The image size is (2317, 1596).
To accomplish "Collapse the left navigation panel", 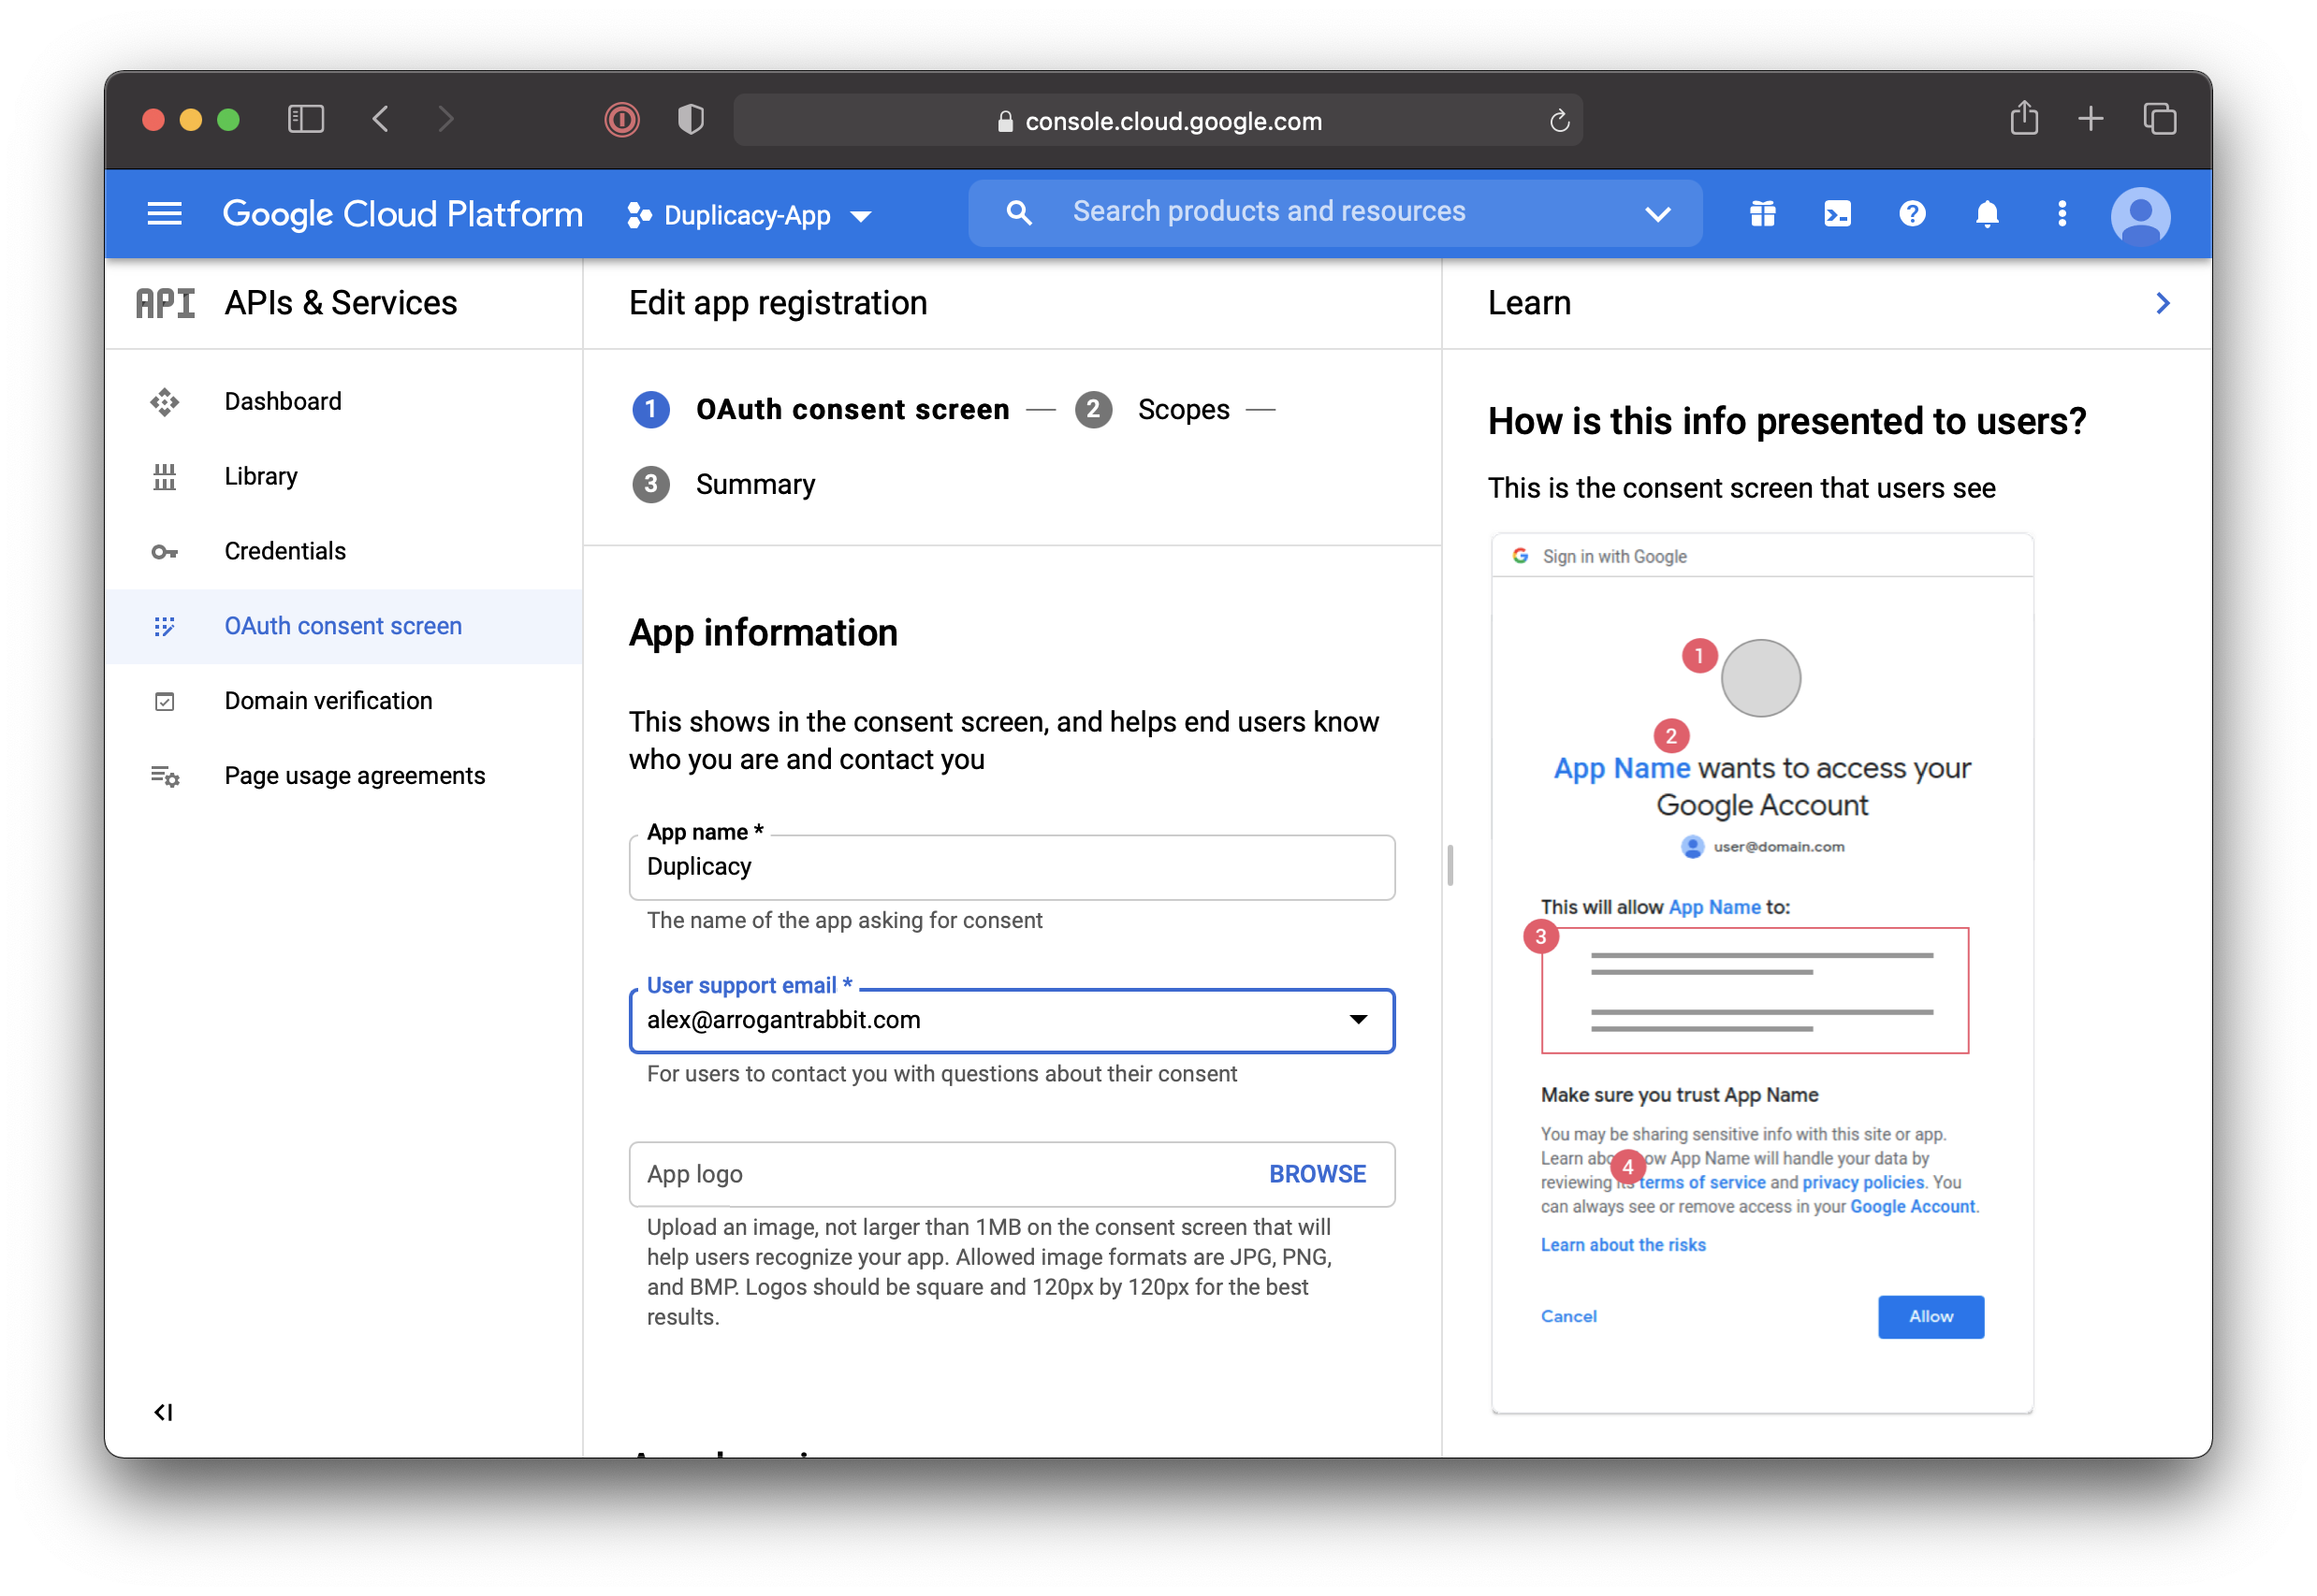I will (x=163, y=1412).
